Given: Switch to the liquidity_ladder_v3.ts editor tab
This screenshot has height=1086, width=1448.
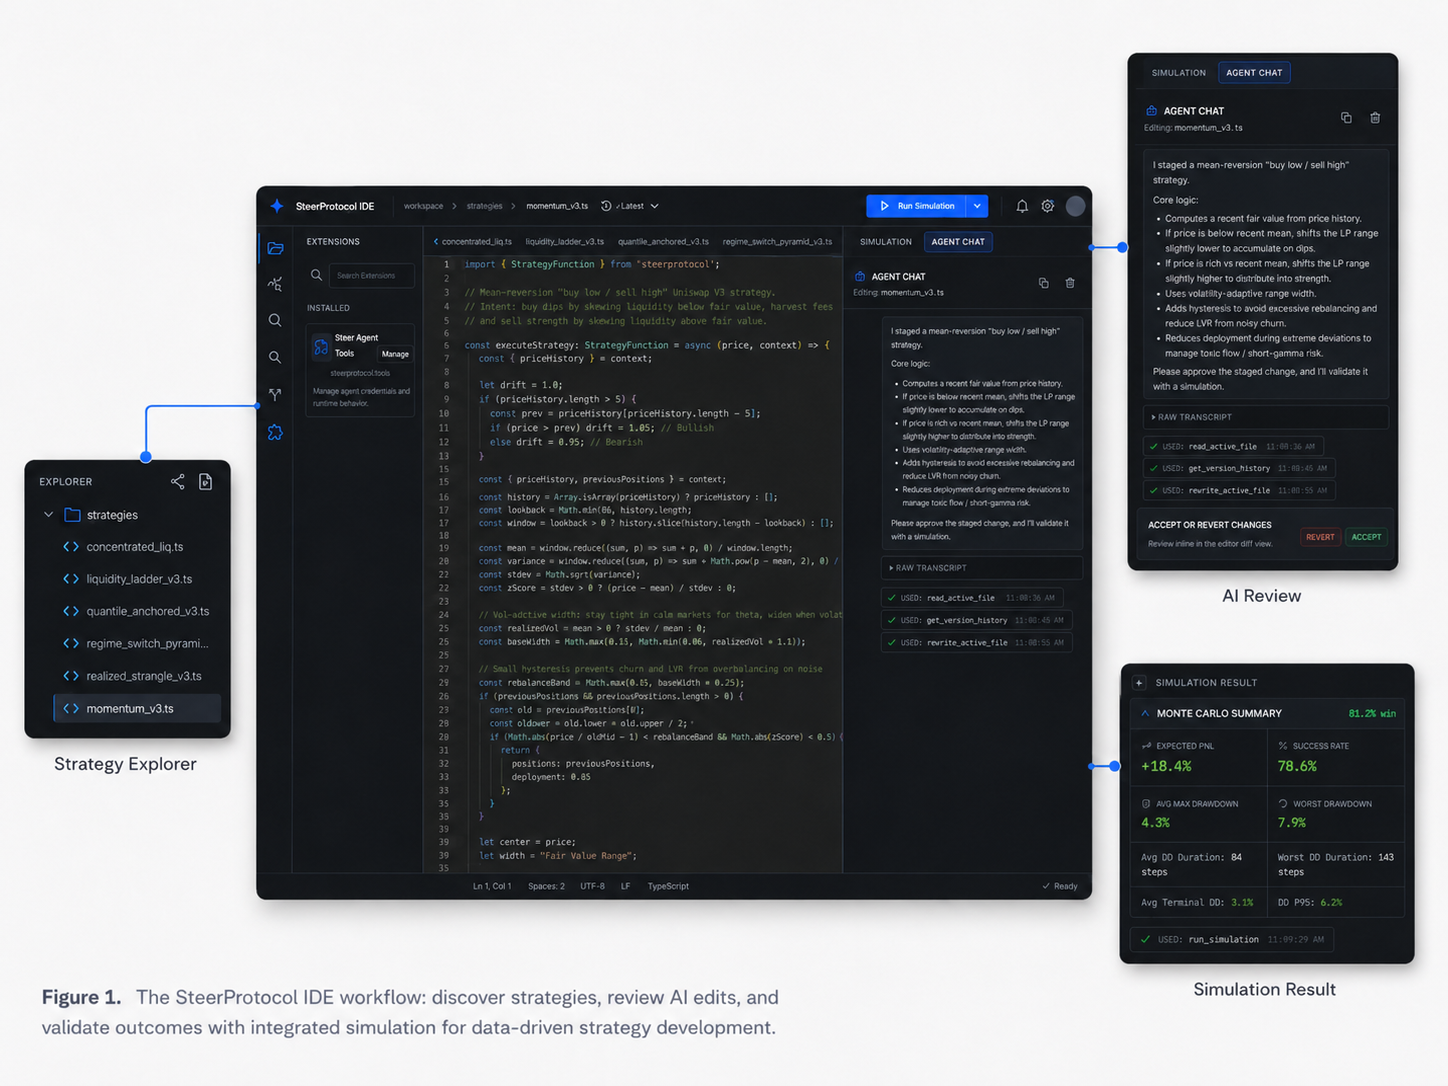Looking at the screenshot, I should tap(565, 242).
